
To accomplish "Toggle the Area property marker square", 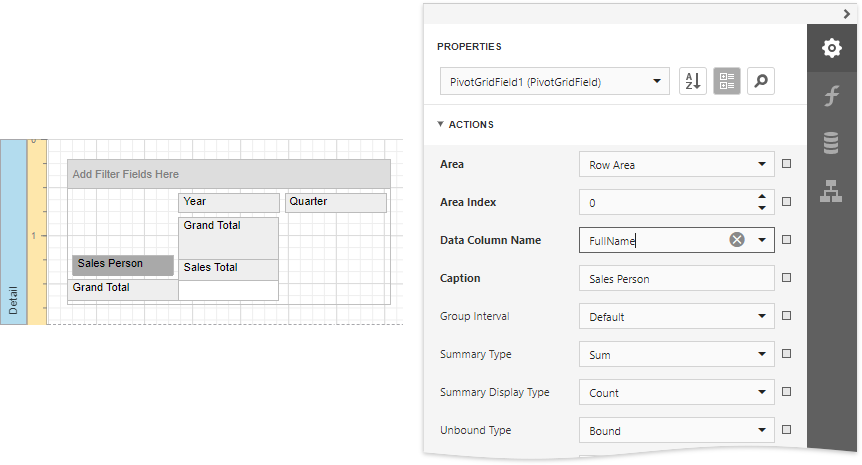I will pyautogui.click(x=787, y=164).
